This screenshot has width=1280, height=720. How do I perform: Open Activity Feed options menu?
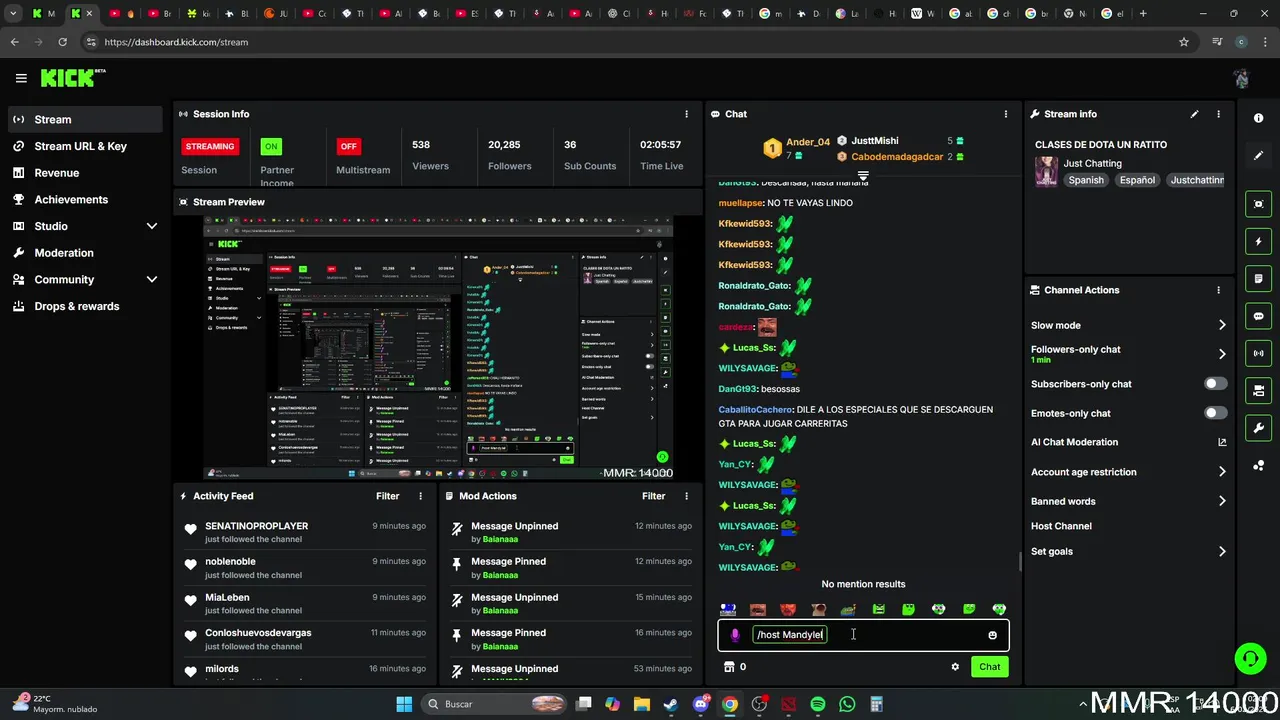[x=420, y=496]
